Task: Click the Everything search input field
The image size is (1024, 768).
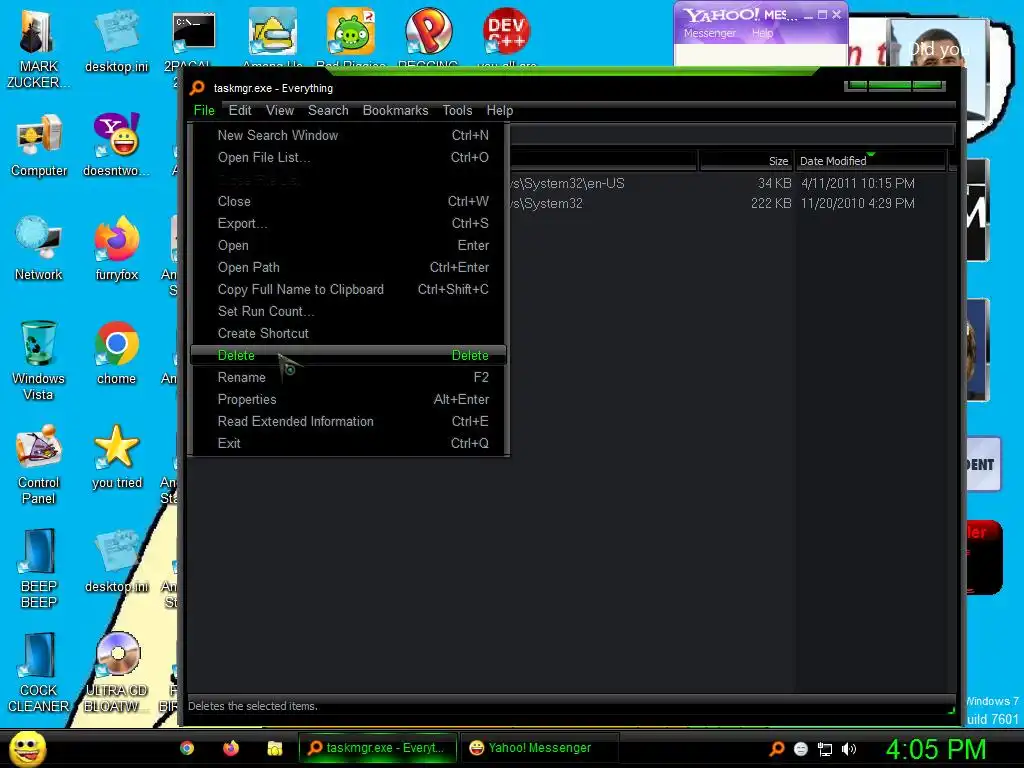Action: tap(731, 135)
